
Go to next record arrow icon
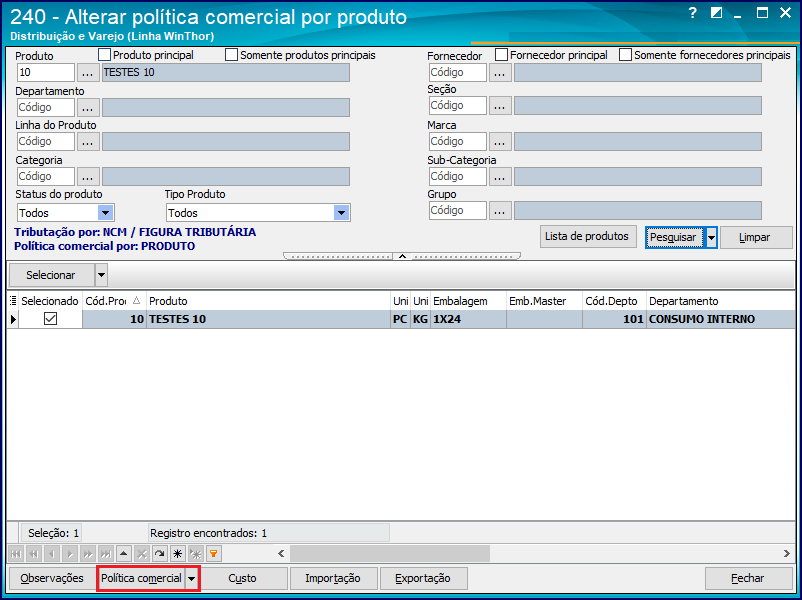70,553
